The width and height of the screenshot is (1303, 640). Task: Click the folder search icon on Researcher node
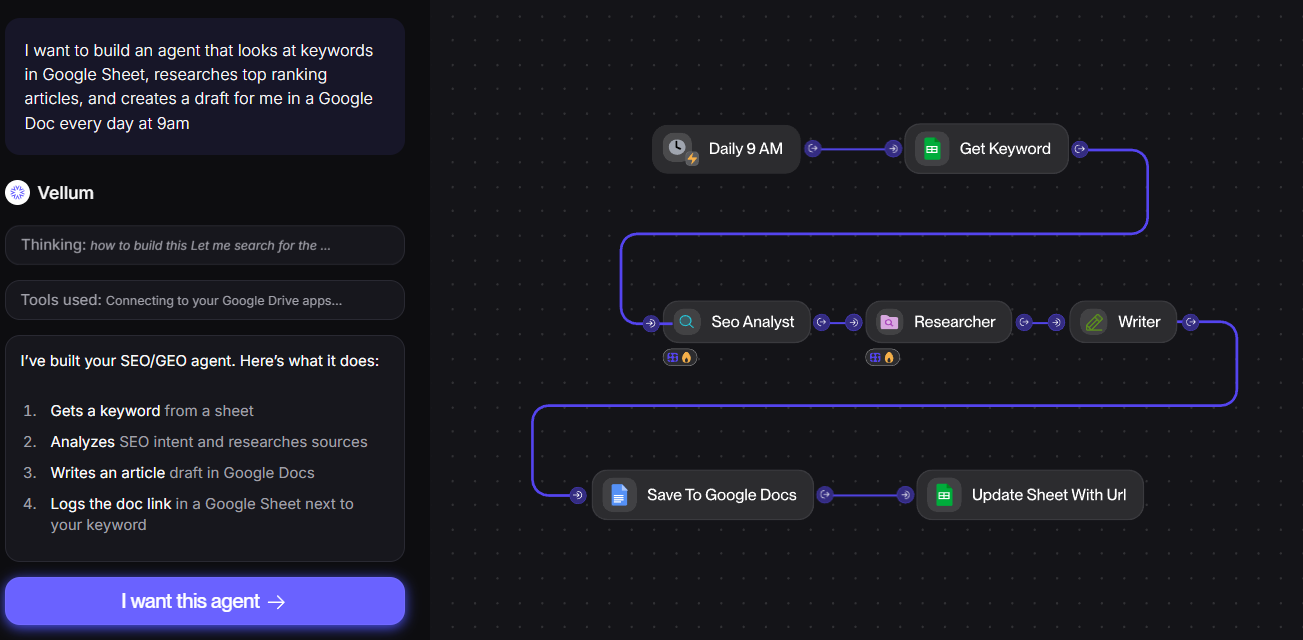point(888,322)
